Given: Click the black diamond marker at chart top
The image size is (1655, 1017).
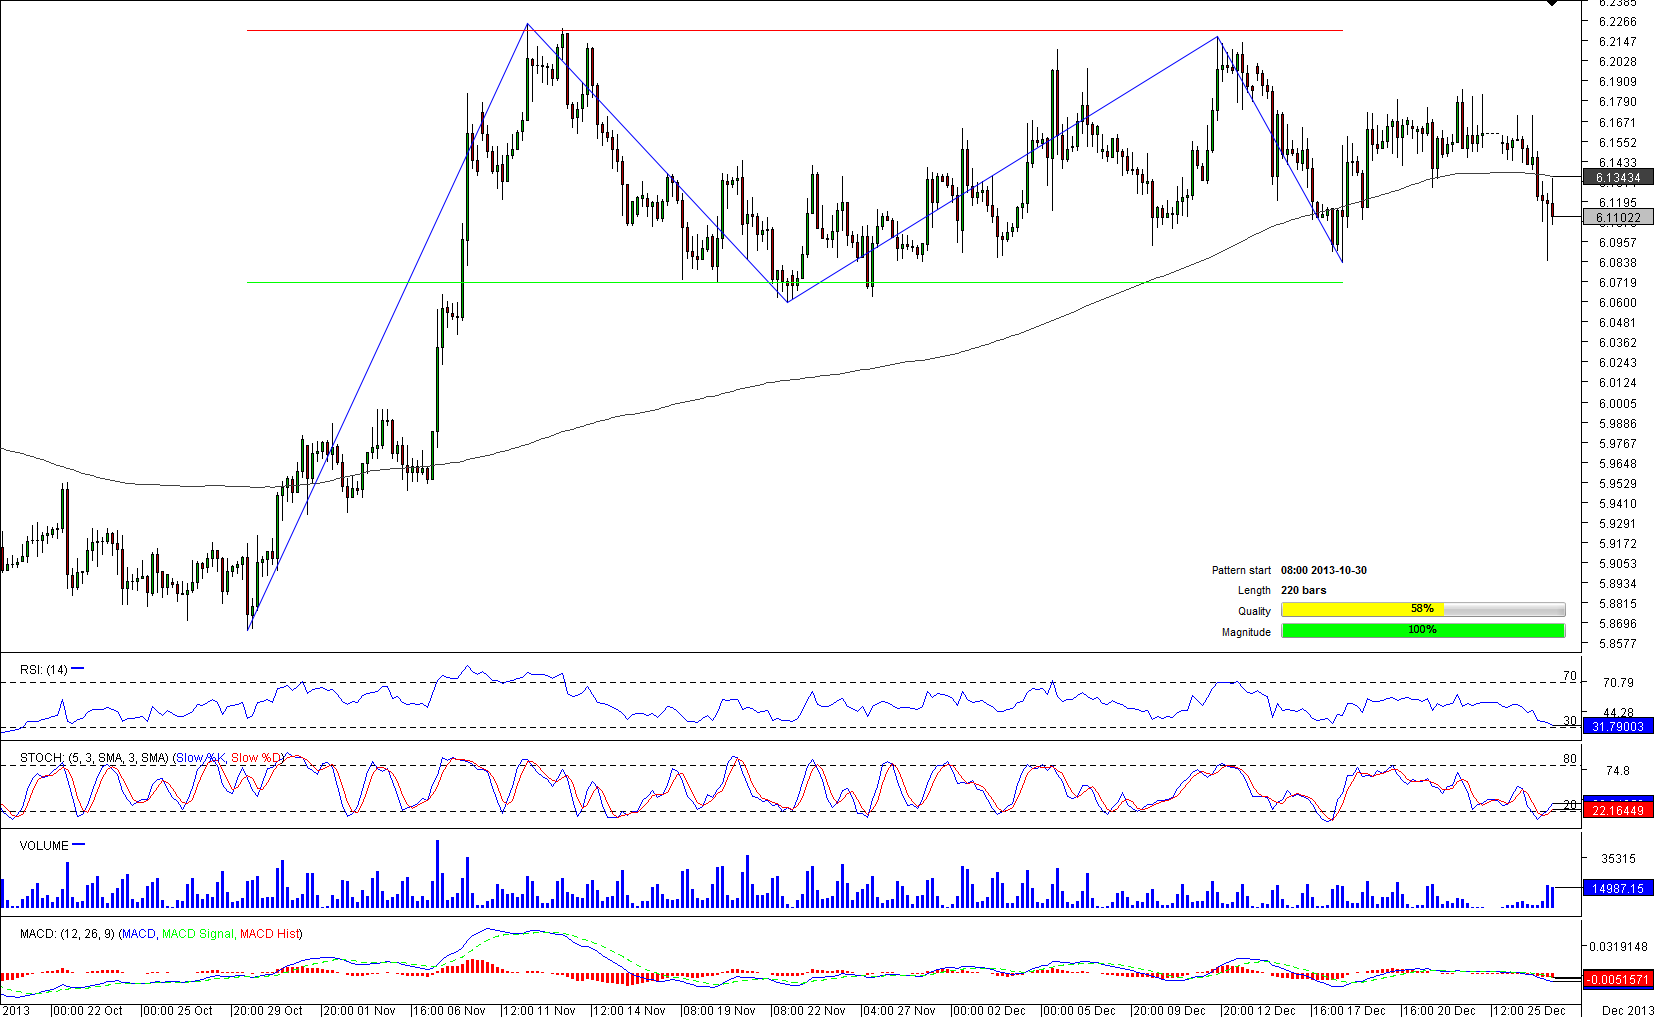Looking at the screenshot, I should 1551,3.
